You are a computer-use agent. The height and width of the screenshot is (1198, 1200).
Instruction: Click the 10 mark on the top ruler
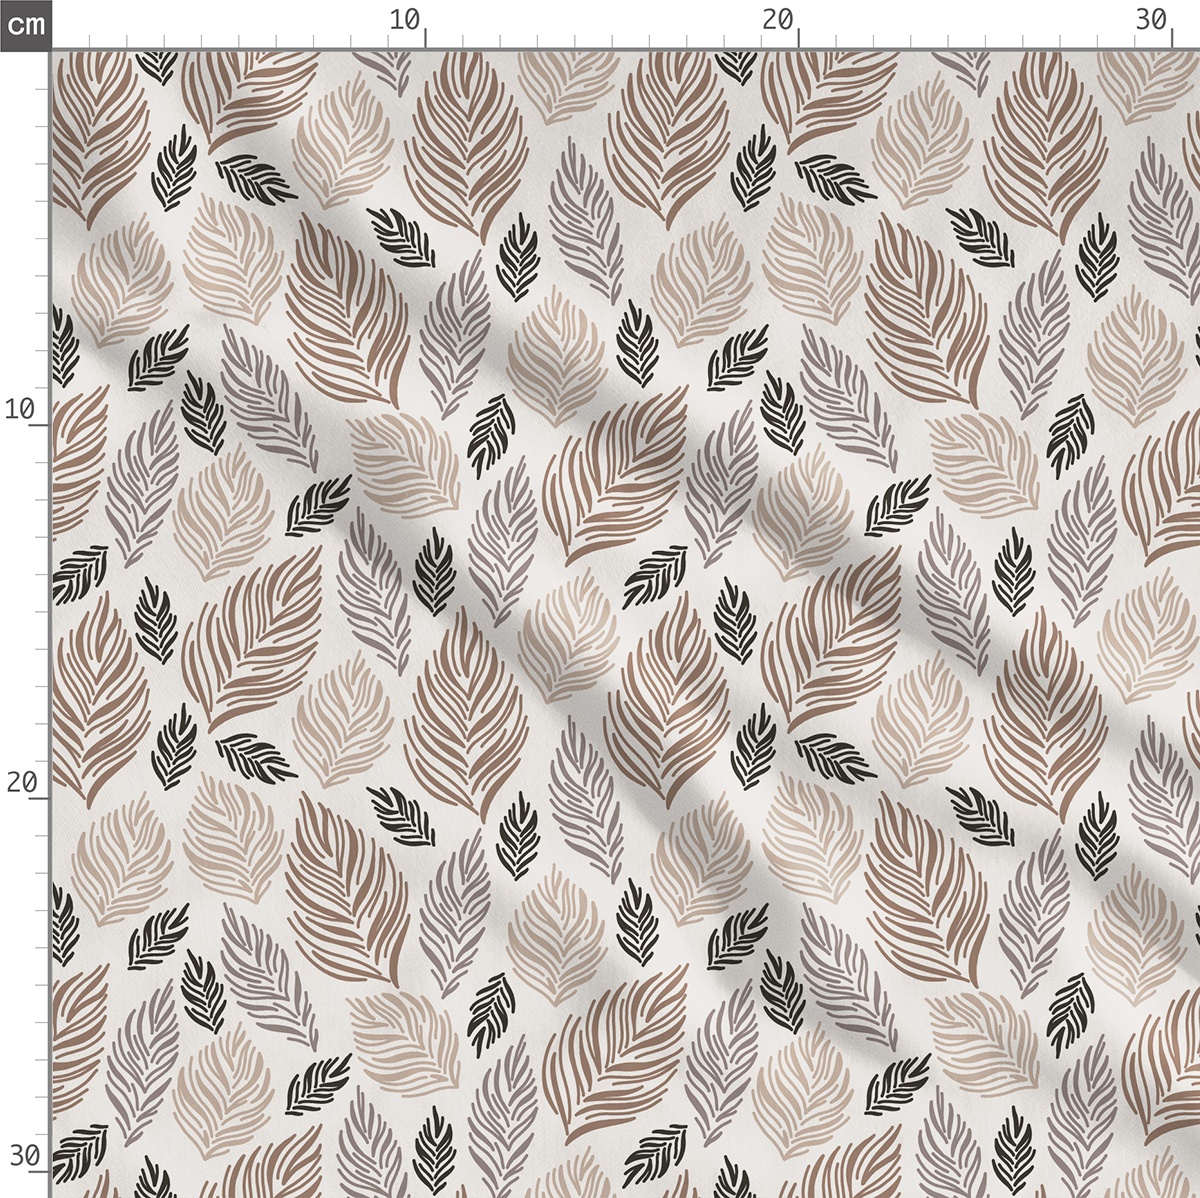pyautogui.click(x=404, y=20)
